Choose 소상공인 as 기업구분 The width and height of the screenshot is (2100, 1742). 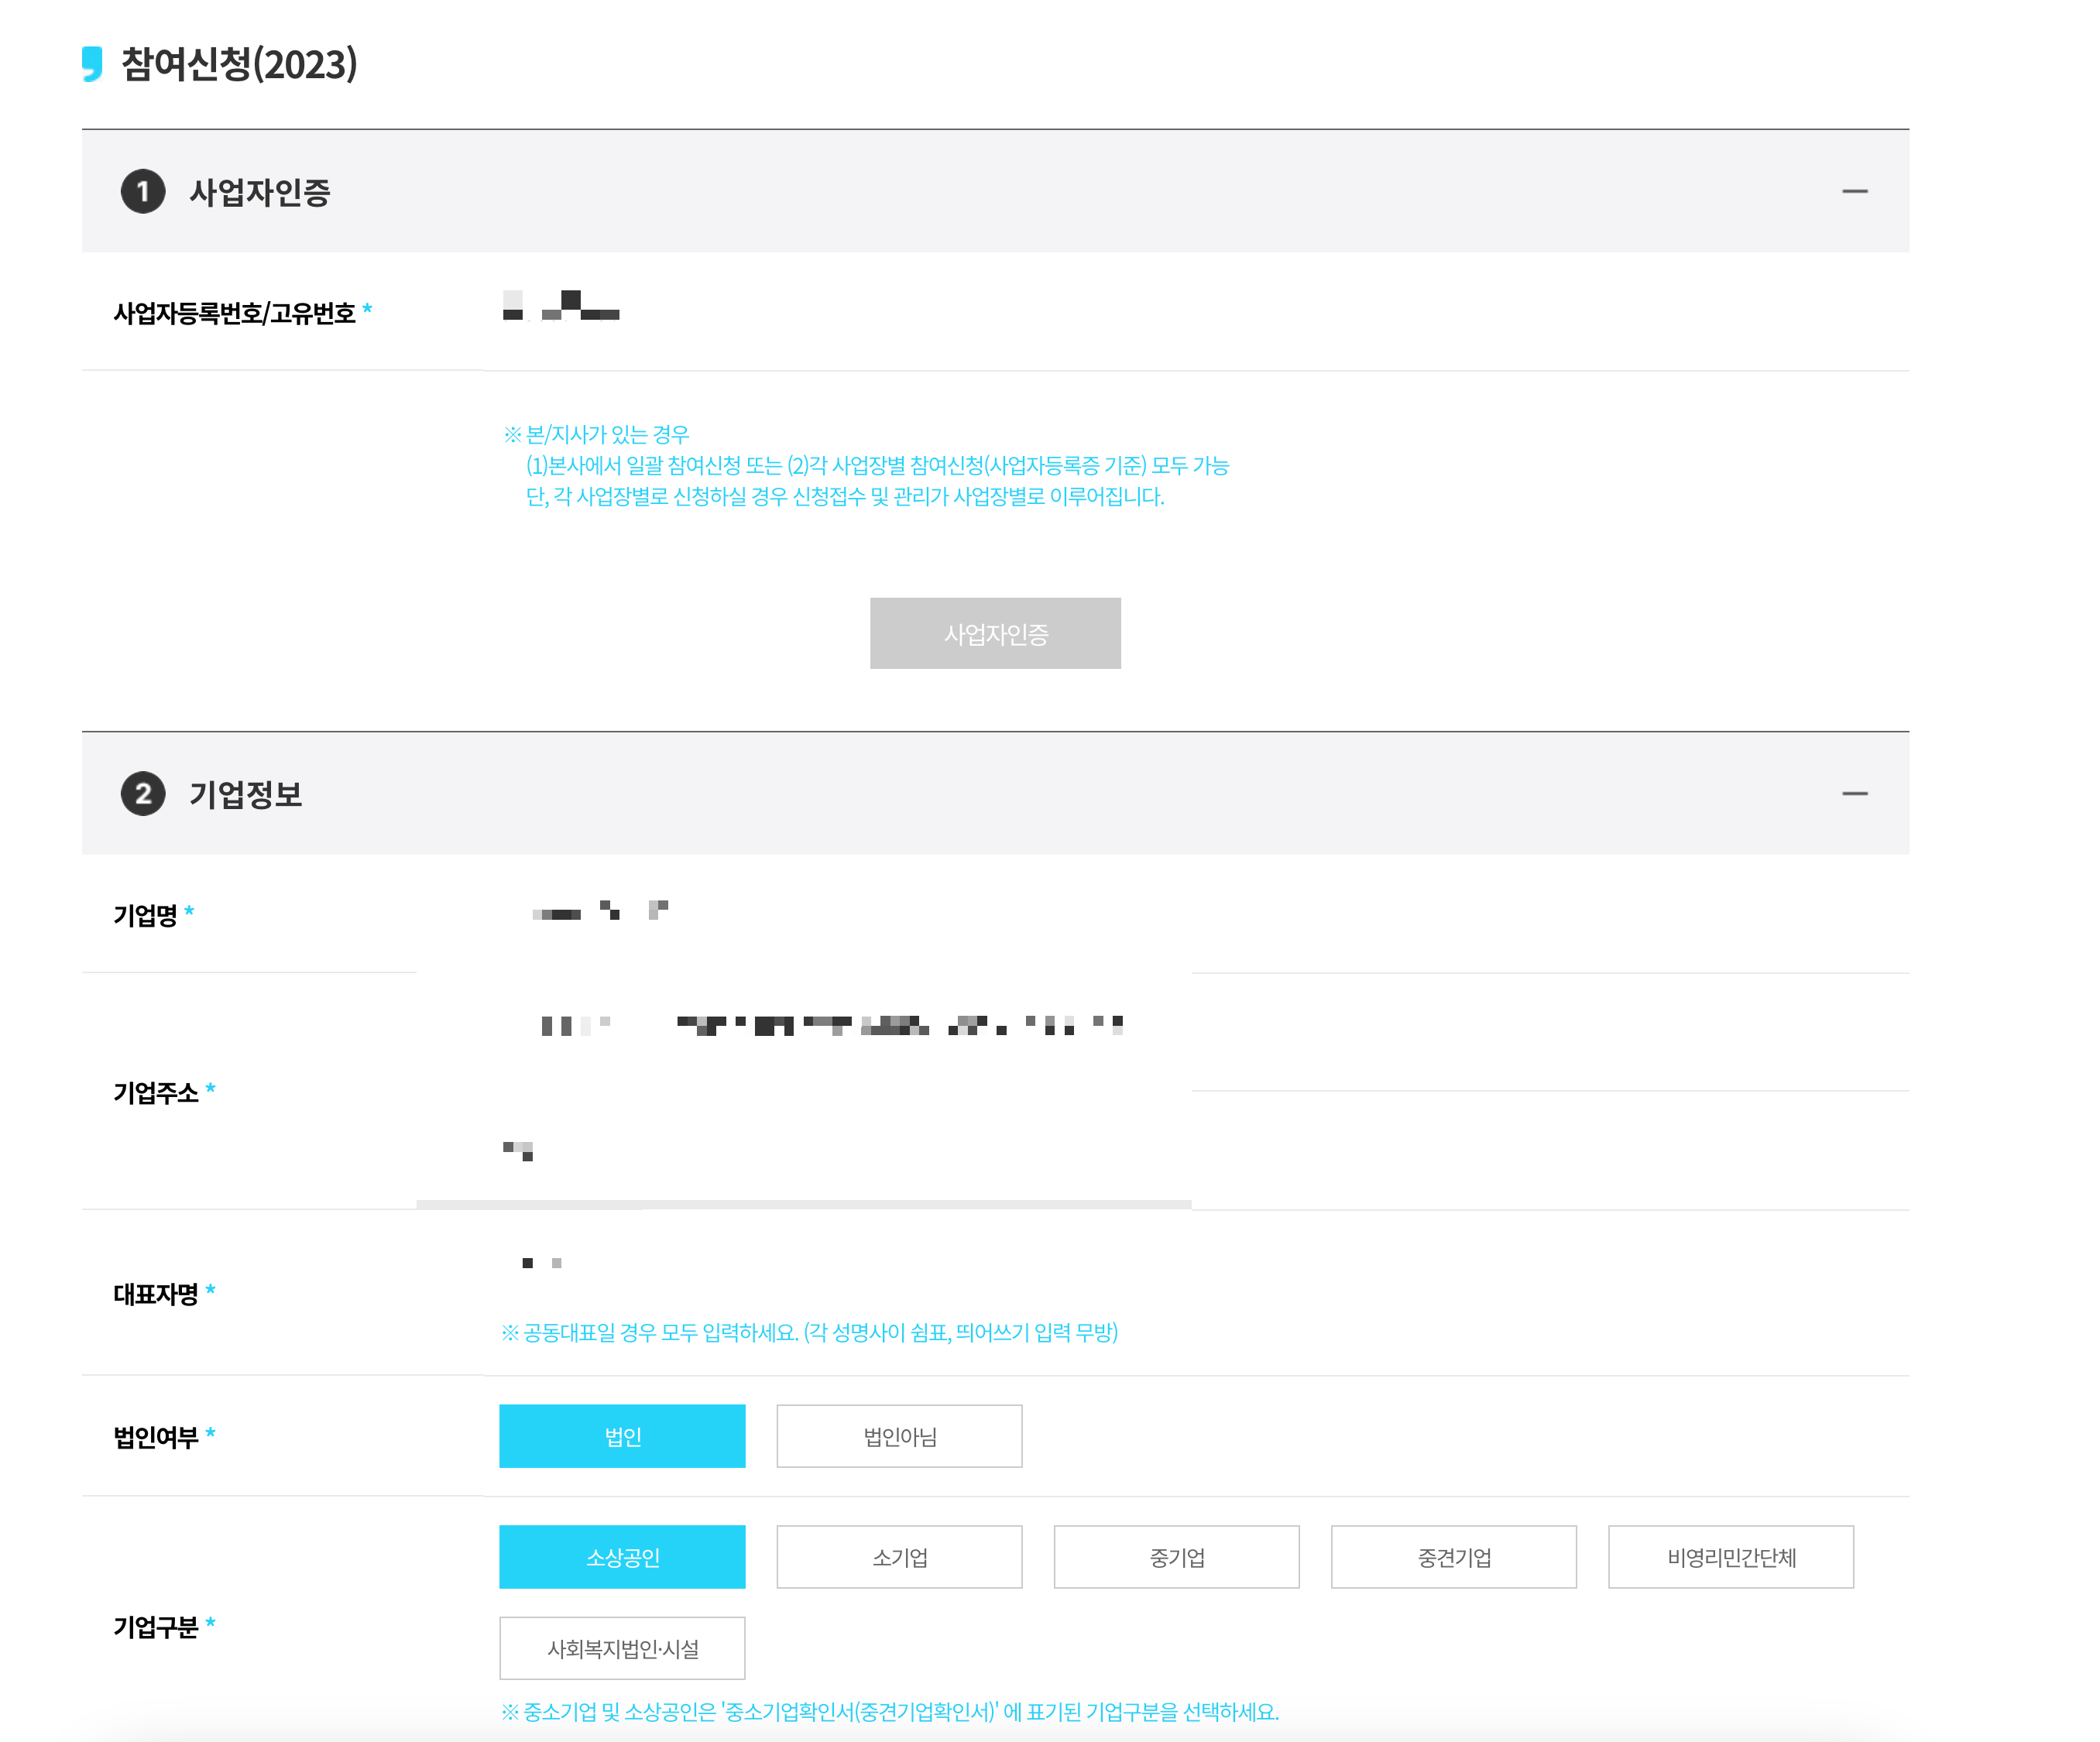click(622, 1557)
